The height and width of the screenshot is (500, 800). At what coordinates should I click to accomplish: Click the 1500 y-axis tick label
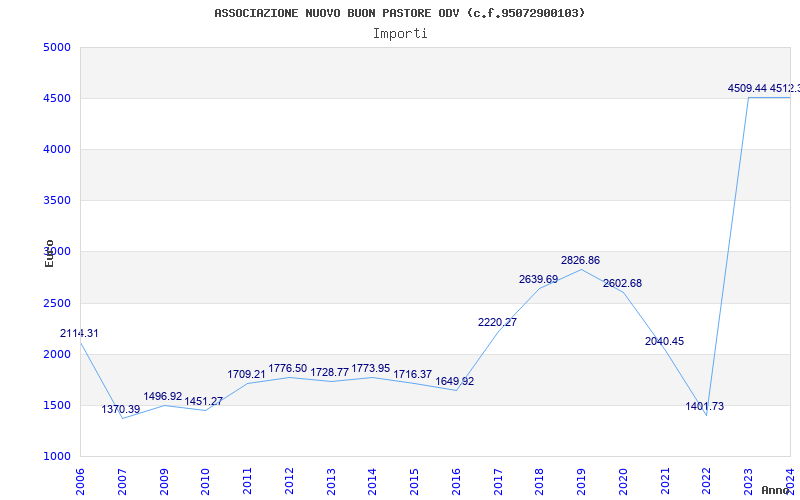coord(57,406)
